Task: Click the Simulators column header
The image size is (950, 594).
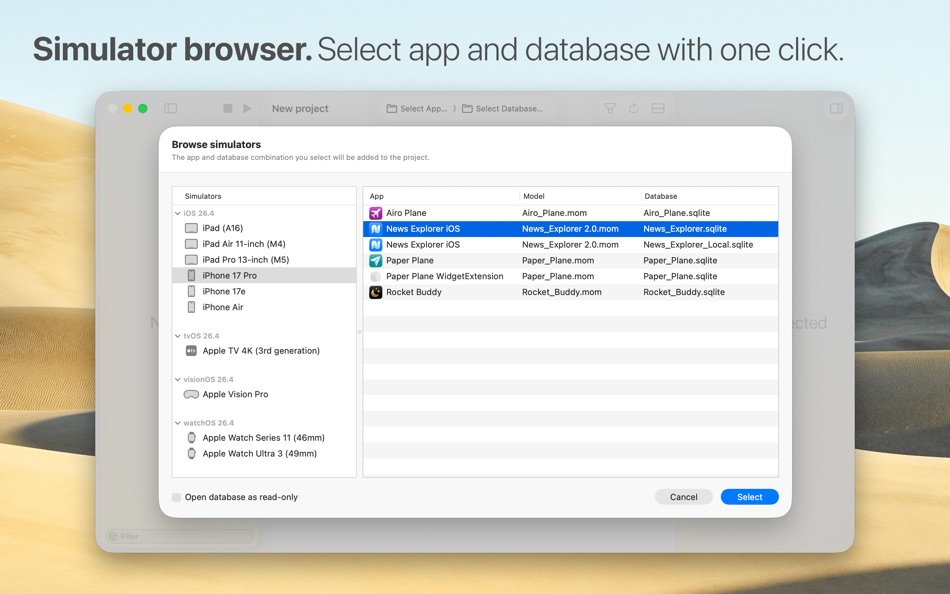Action: point(203,196)
